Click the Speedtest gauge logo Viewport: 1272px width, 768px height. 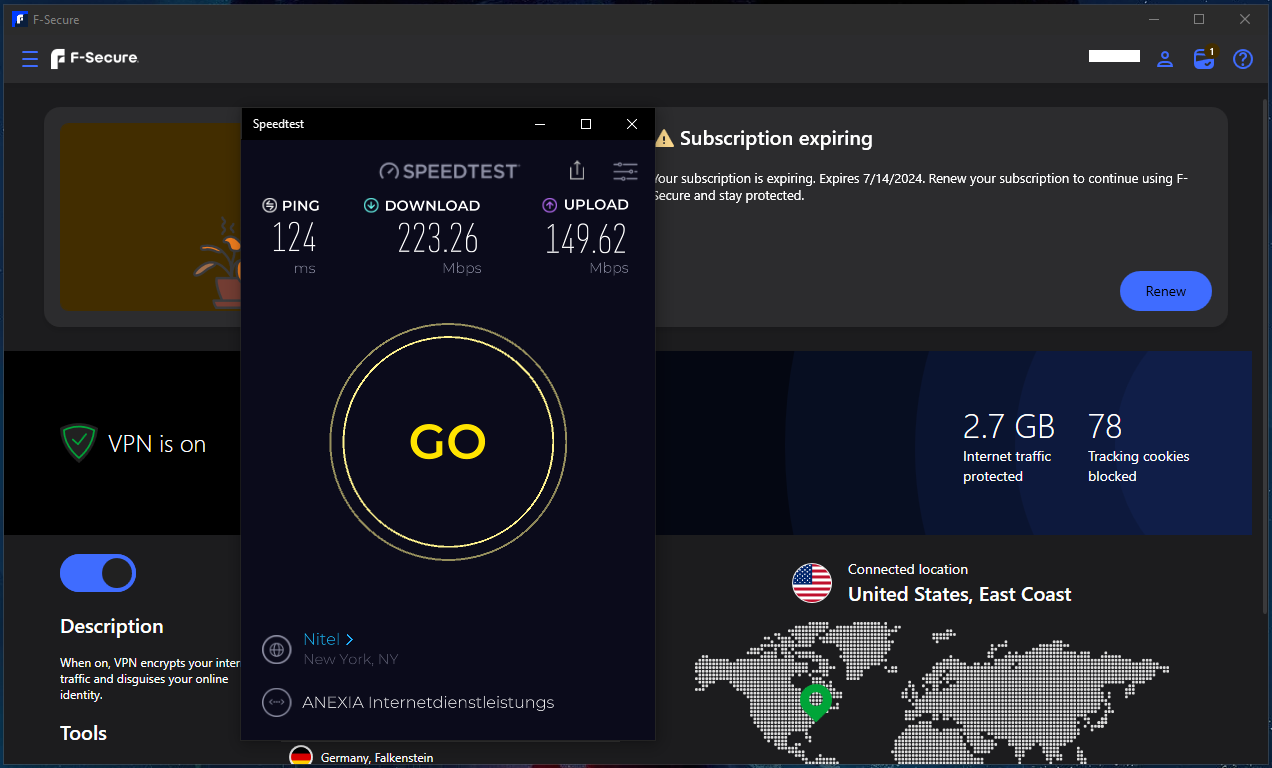click(x=449, y=171)
